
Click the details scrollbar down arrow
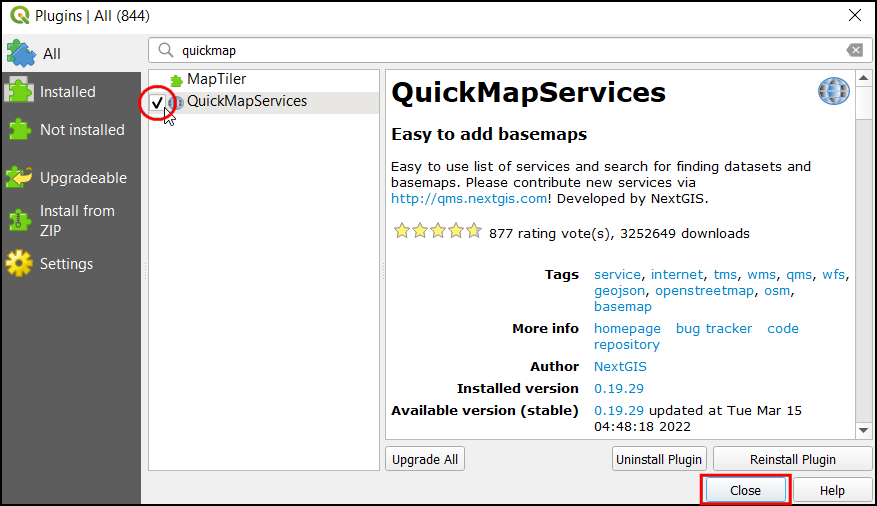(x=864, y=430)
